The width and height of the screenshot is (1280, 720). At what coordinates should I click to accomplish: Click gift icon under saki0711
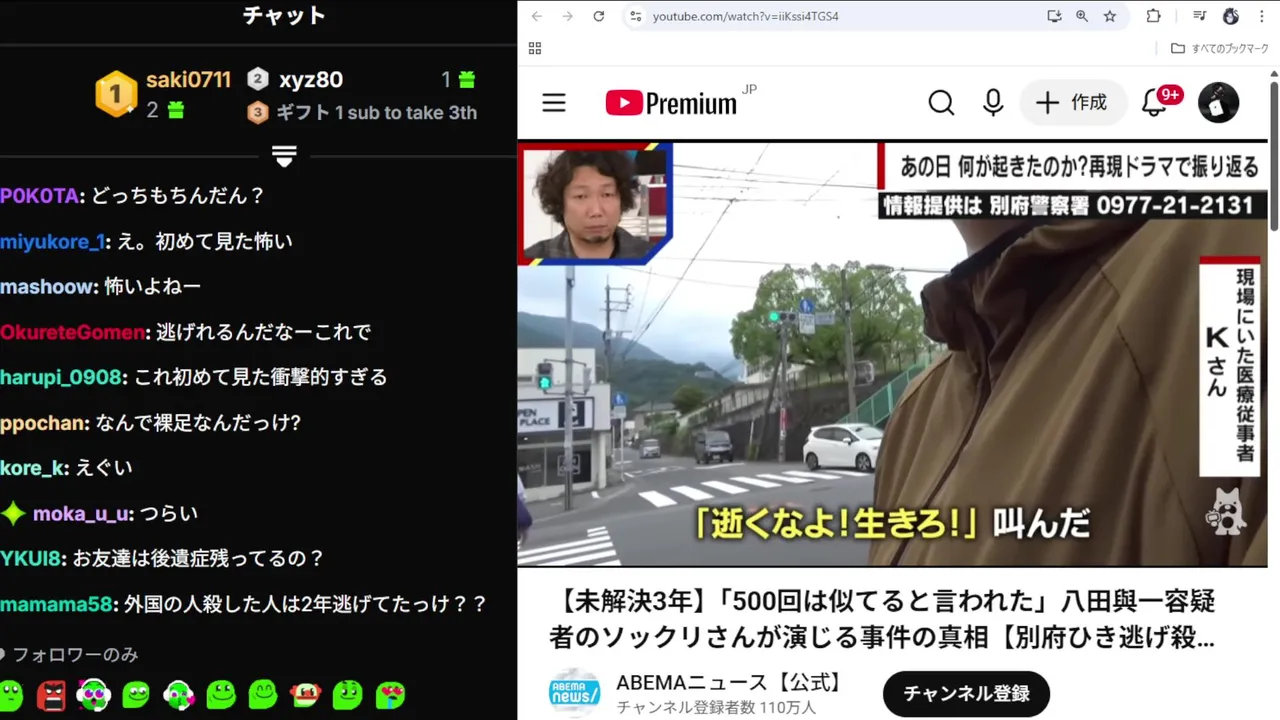[176, 110]
